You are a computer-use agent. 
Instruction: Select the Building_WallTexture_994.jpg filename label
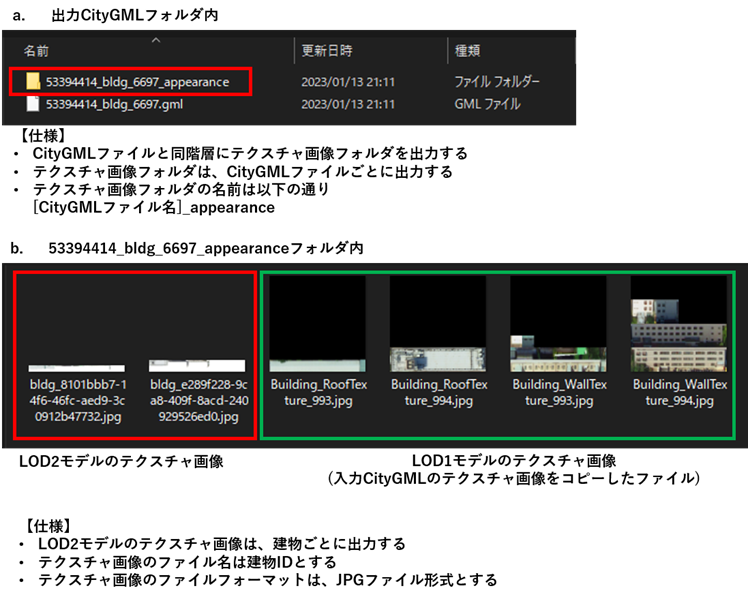[x=680, y=392]
